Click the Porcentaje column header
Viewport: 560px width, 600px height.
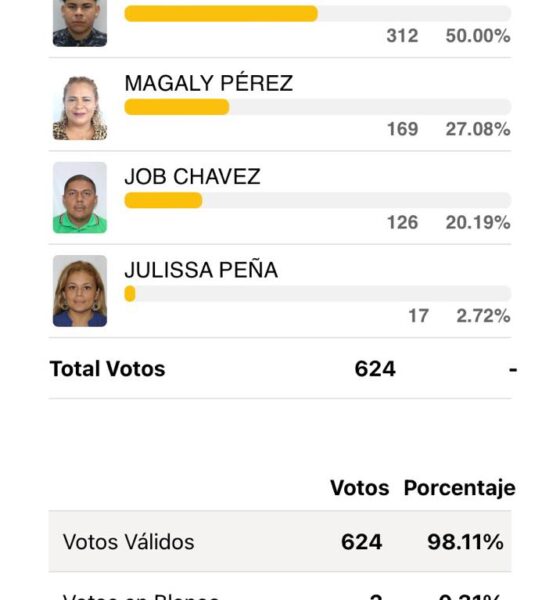click(460, 488)
